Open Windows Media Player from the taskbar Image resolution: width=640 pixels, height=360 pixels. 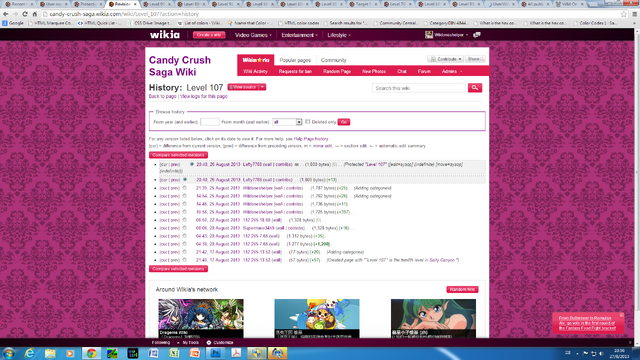click(70, 353)
